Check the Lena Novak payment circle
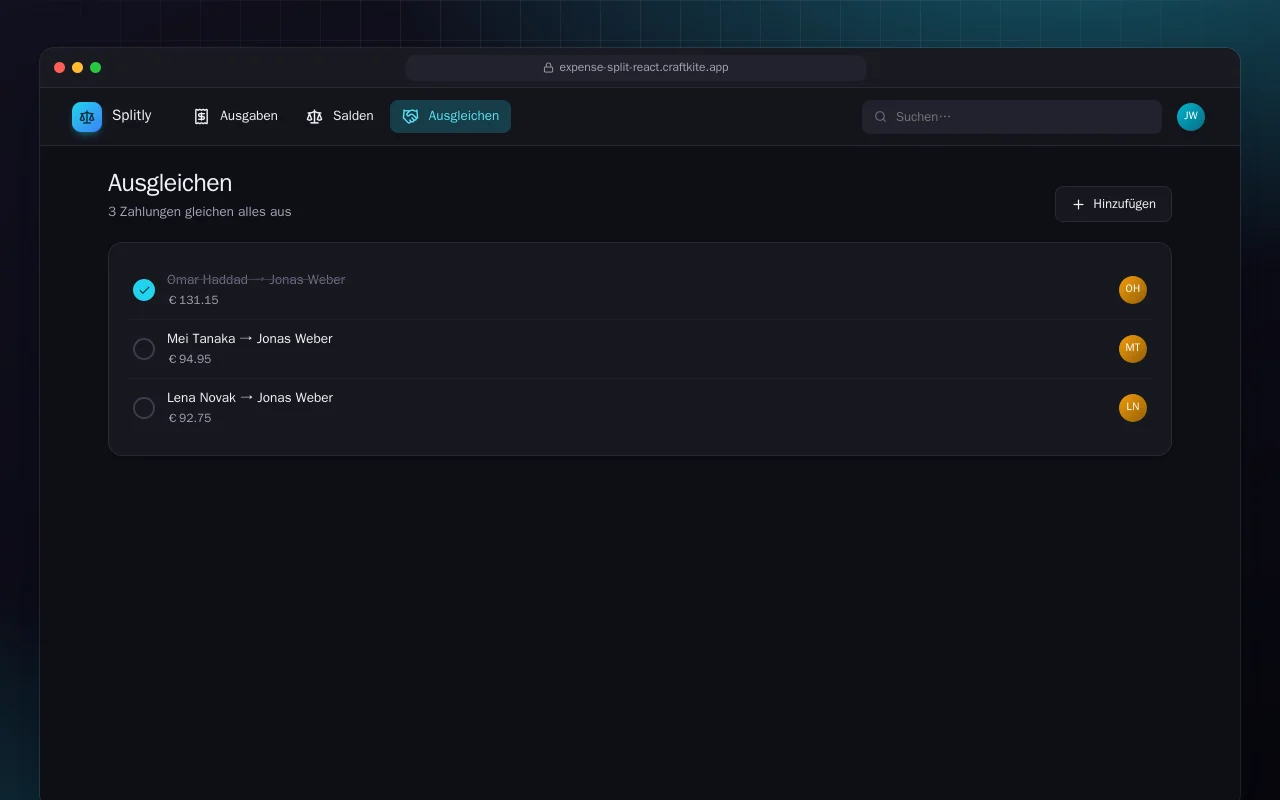1280x800 pixels. point(144,408)
